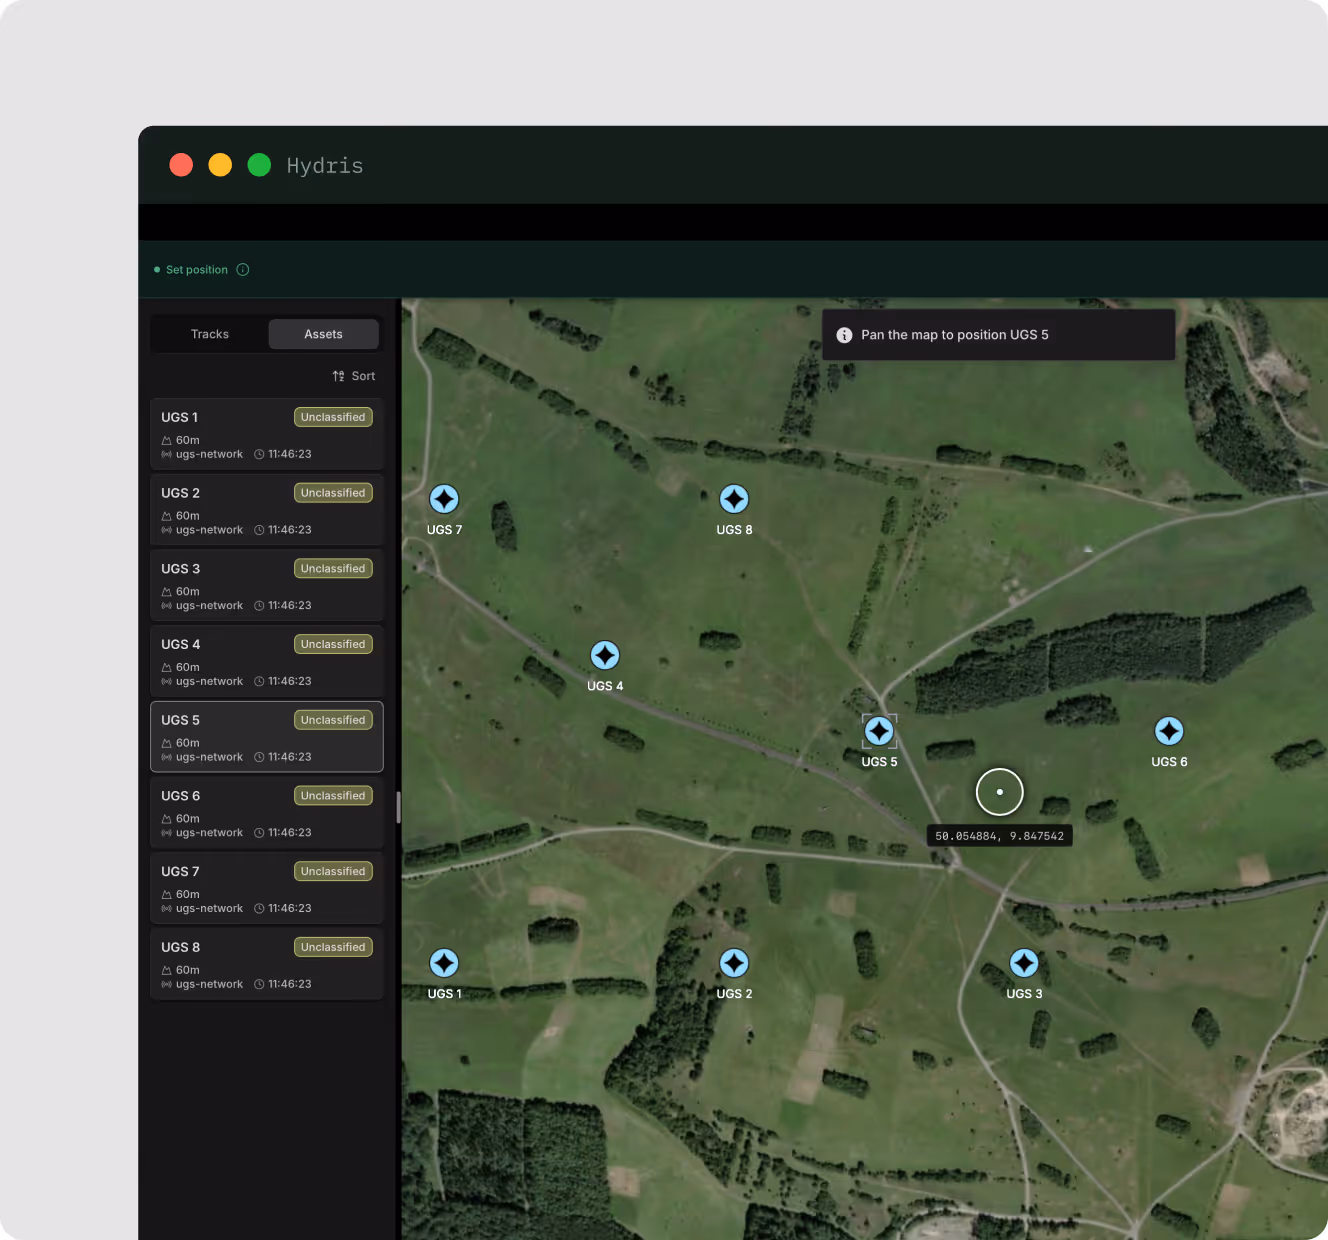
Task: Select the UGS 4 asset card
Action: click(x=267, y=661)
